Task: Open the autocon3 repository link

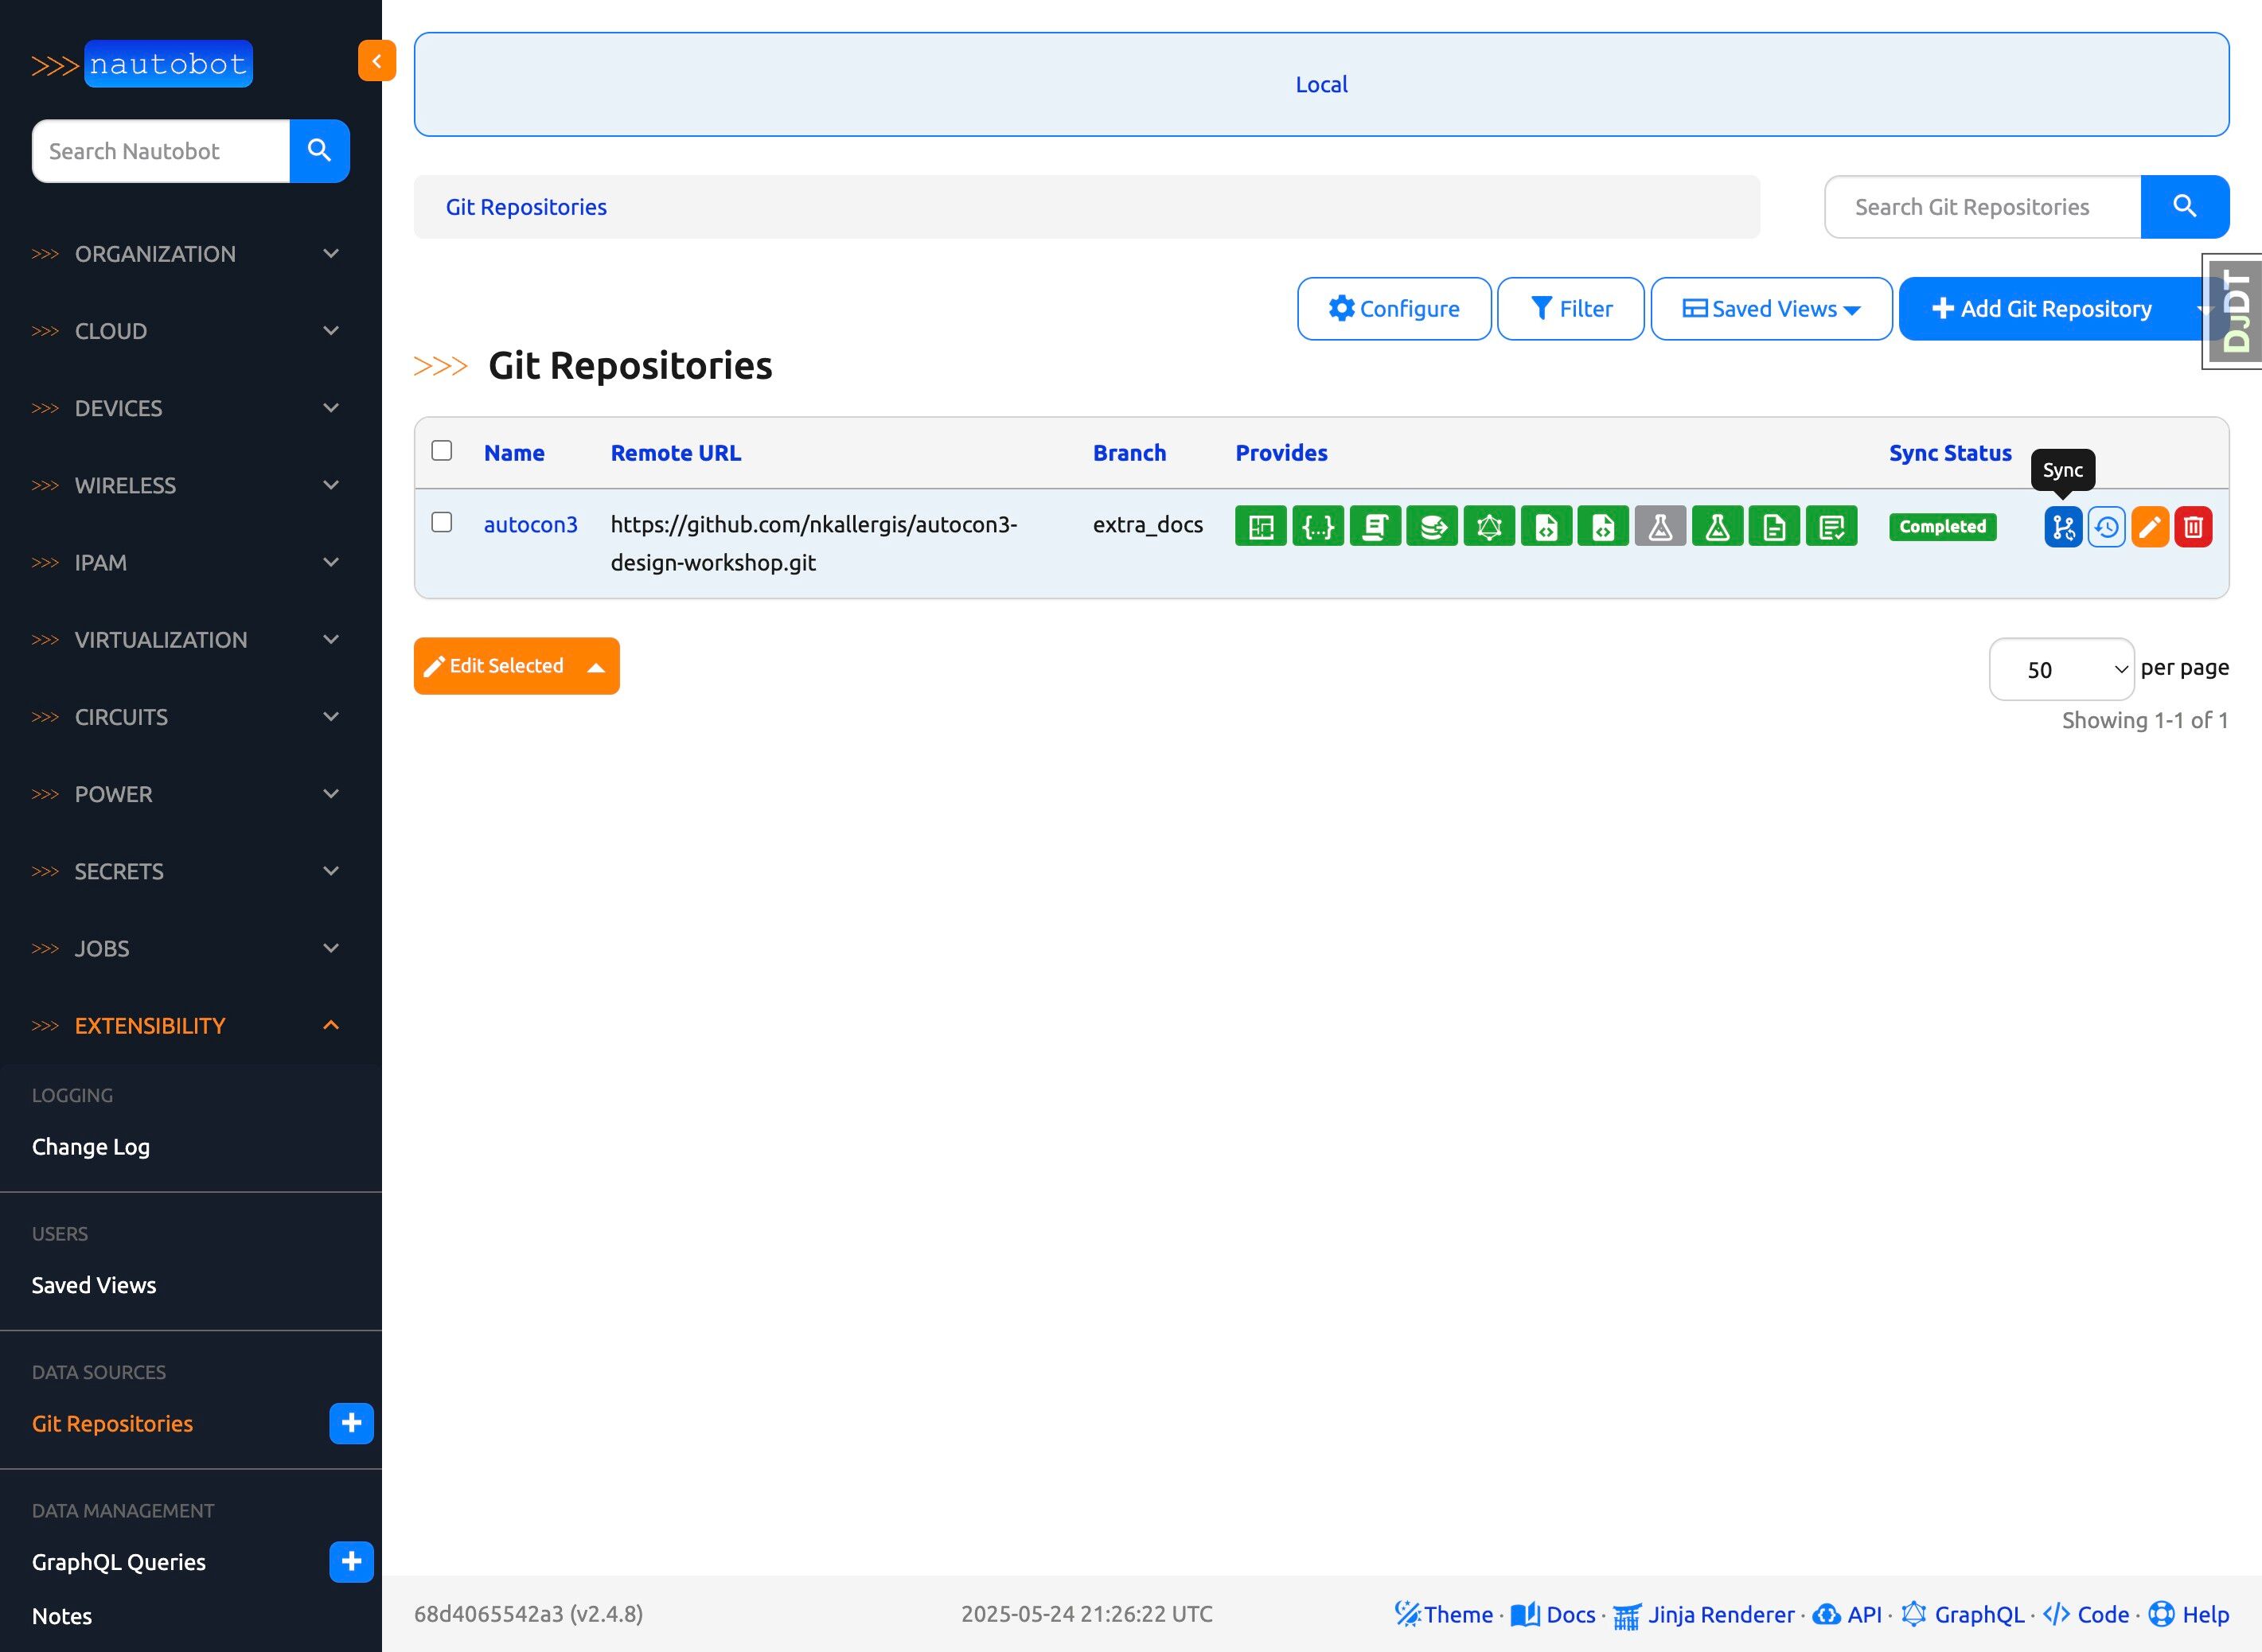Action: 530,525
